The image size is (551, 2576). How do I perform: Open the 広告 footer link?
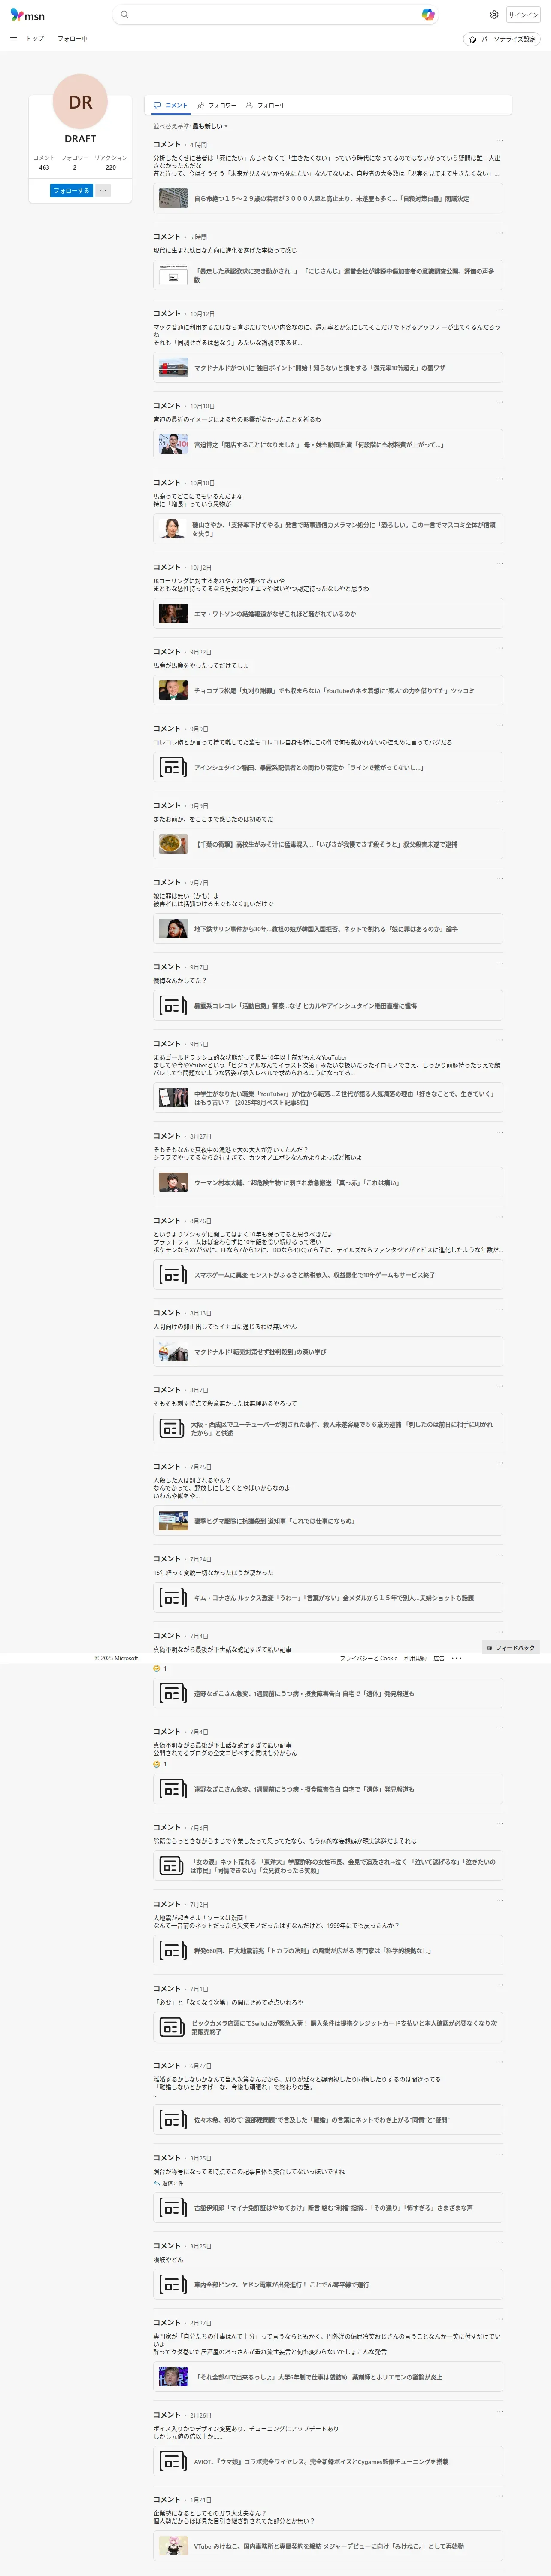click(439, 1658)
